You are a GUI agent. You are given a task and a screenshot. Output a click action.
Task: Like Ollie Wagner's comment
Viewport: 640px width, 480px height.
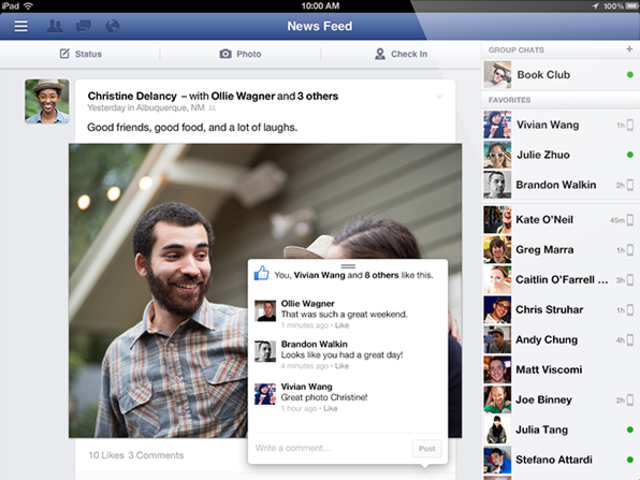(x=342, y=325)
